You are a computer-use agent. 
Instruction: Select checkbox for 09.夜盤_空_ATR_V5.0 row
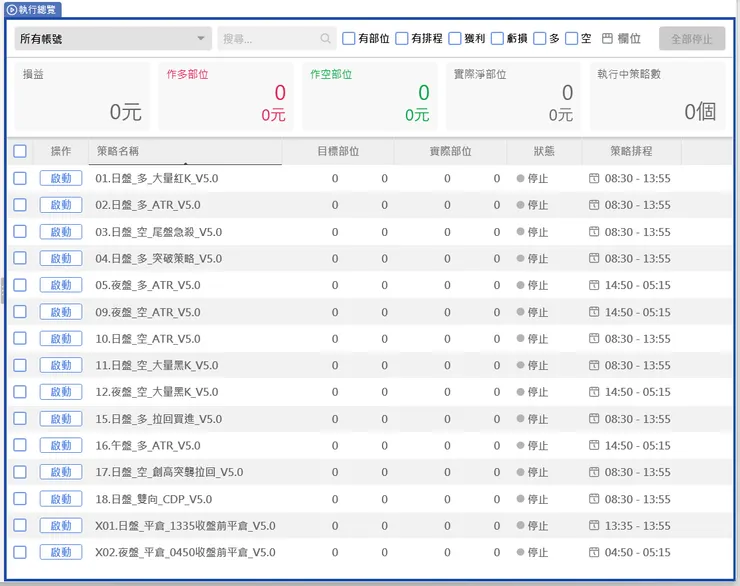click(20, 312)
